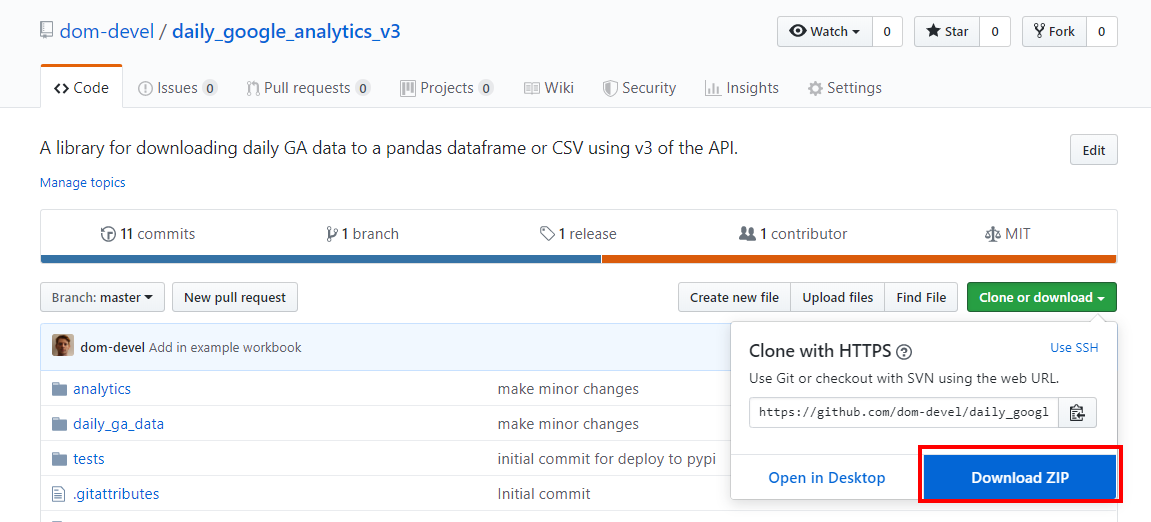Open analytics row's make minor changes commit
The image size is (1151, 522).
(x=568, y=389)
